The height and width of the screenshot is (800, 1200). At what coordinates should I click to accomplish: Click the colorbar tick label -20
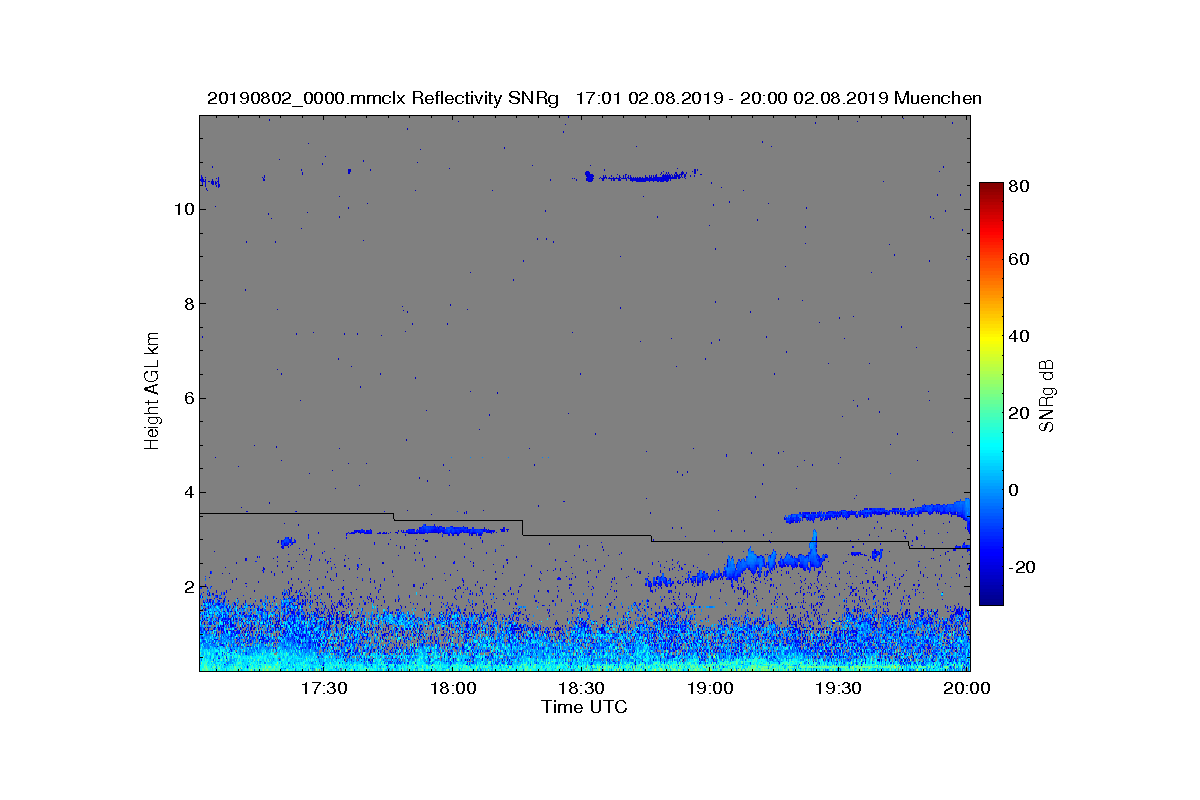tap(1022, 567)
